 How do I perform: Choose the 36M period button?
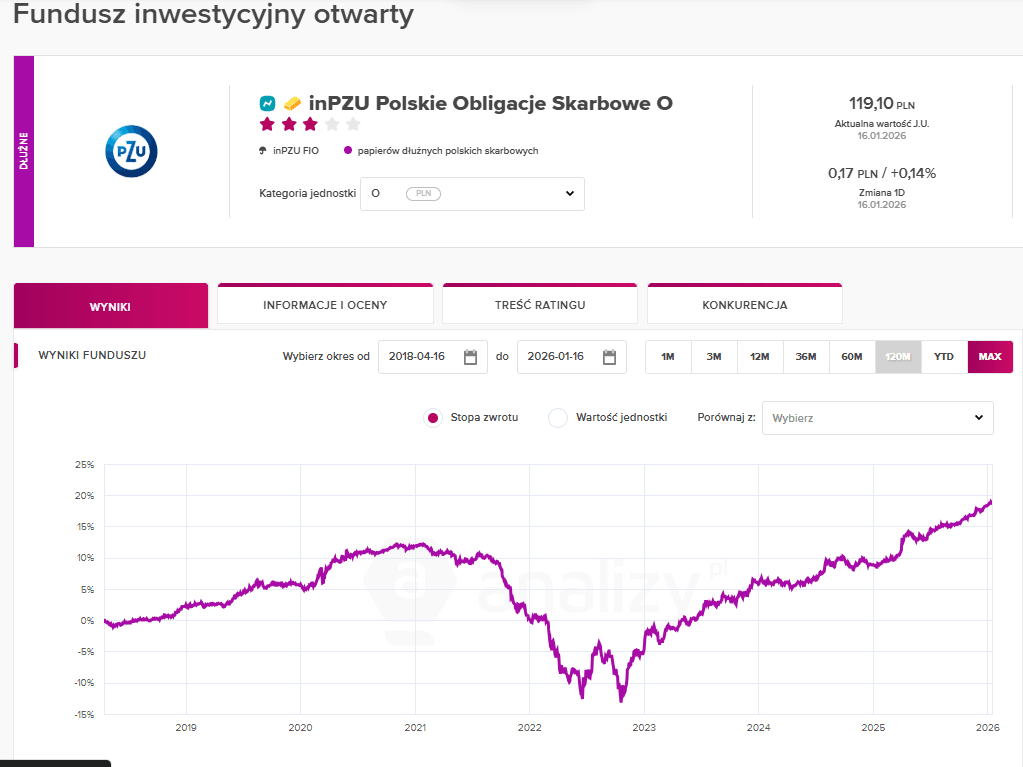[x=806, y=357]
